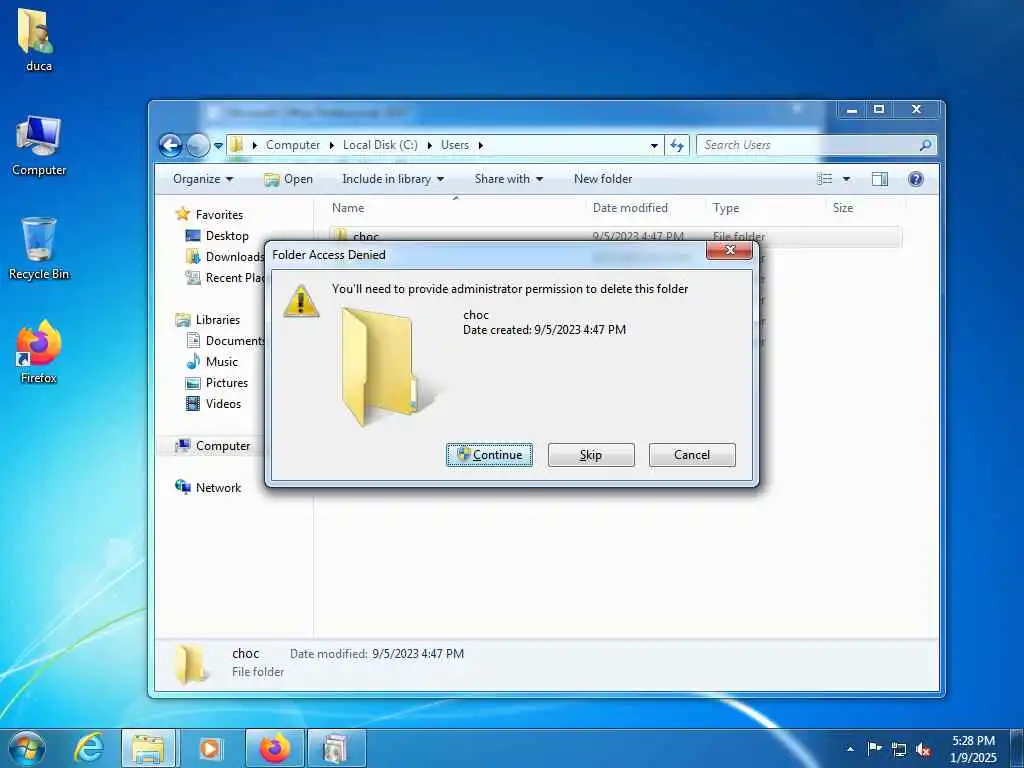Click the Firefox desktop shortcut
Screen dimensions: 1024x768
coord(39,352)
